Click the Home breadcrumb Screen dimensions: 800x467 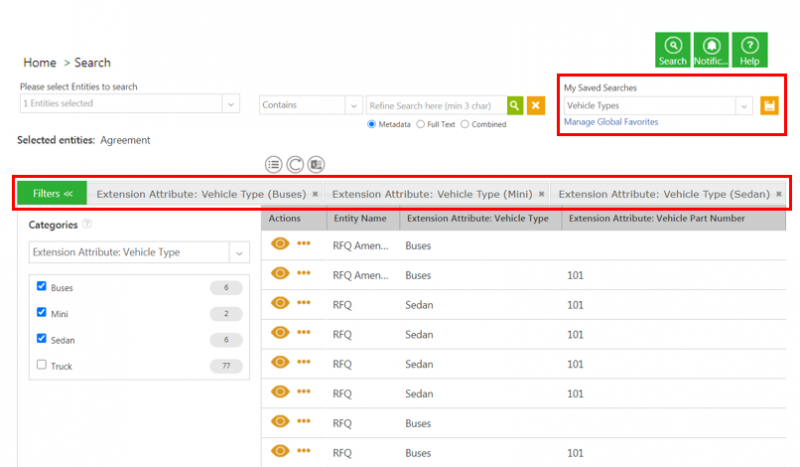(x=40, y=63)
